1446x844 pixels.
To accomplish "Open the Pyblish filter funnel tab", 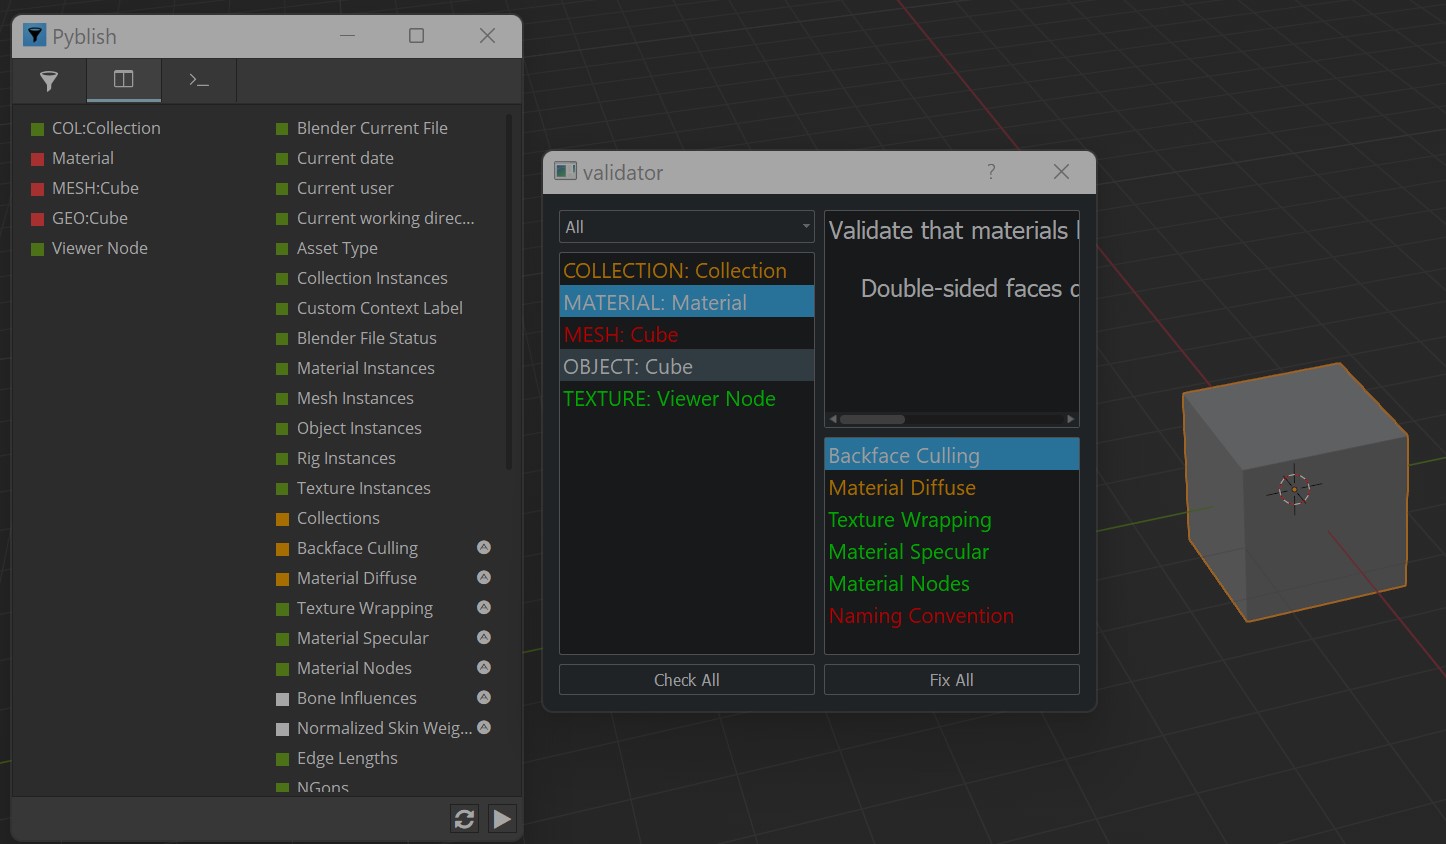I will click(48, 80).
